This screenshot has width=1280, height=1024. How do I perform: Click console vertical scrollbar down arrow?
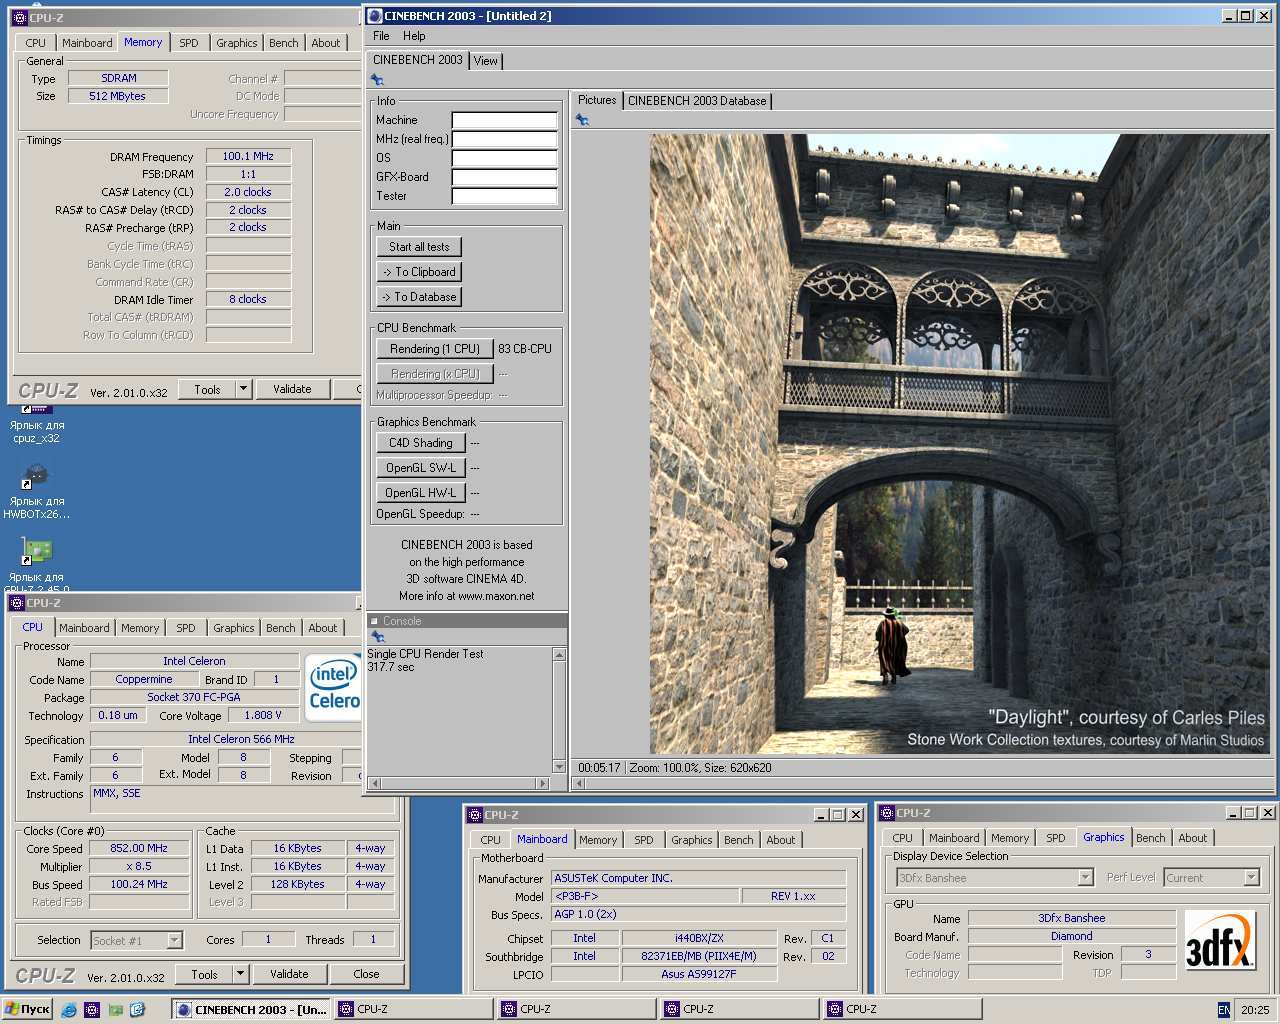559,768
